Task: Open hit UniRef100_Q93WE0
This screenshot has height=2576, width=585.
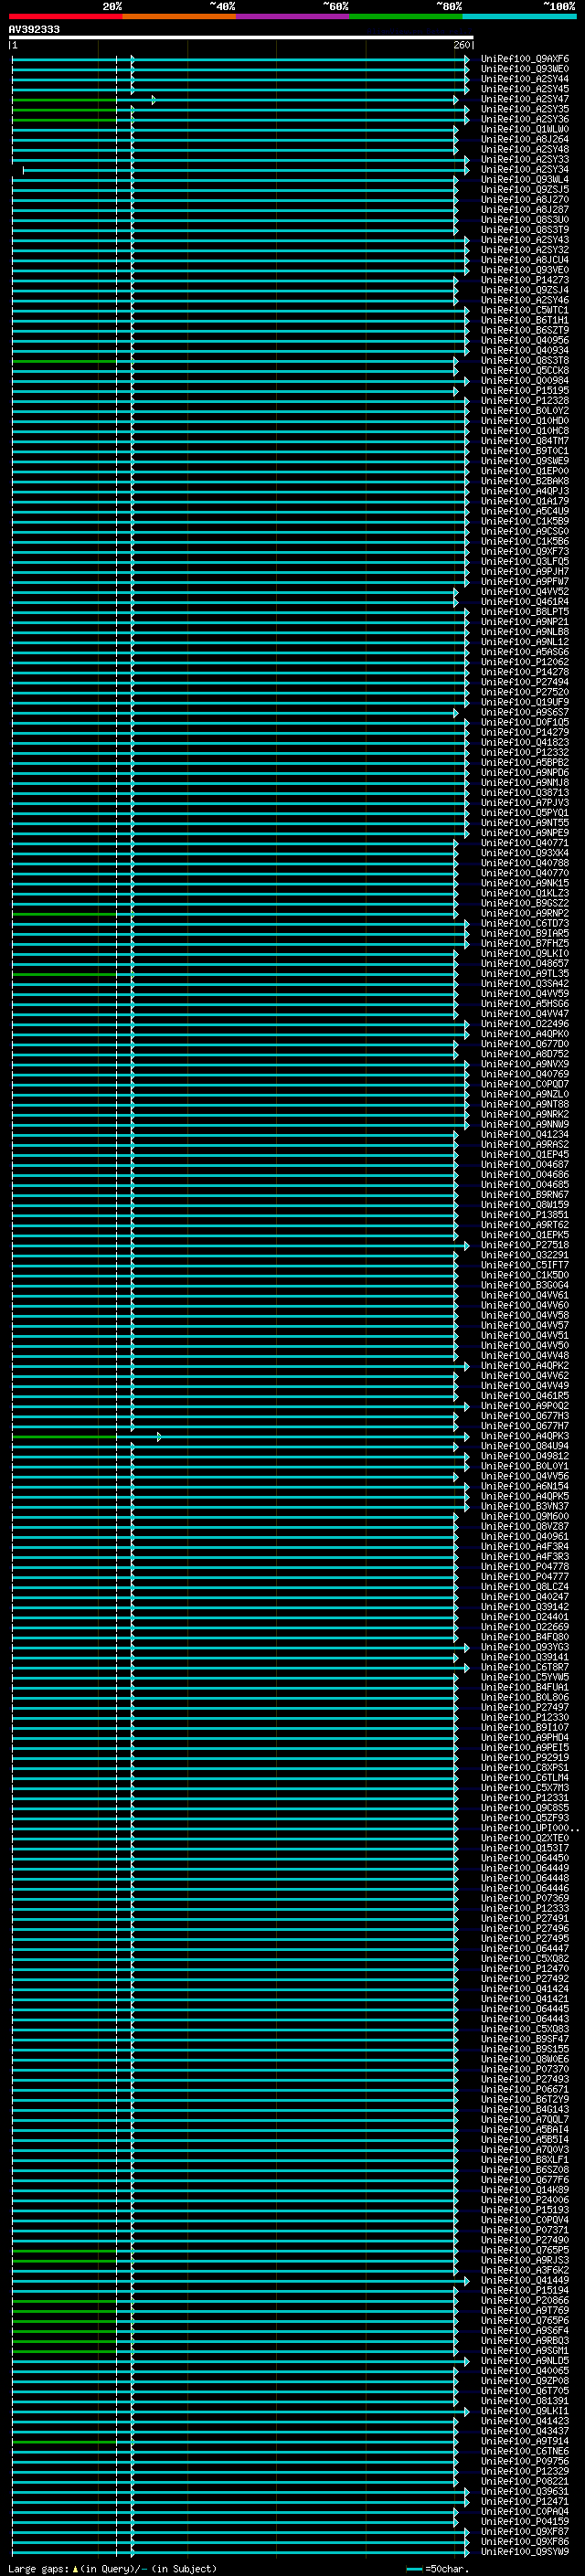Action: 525,69
